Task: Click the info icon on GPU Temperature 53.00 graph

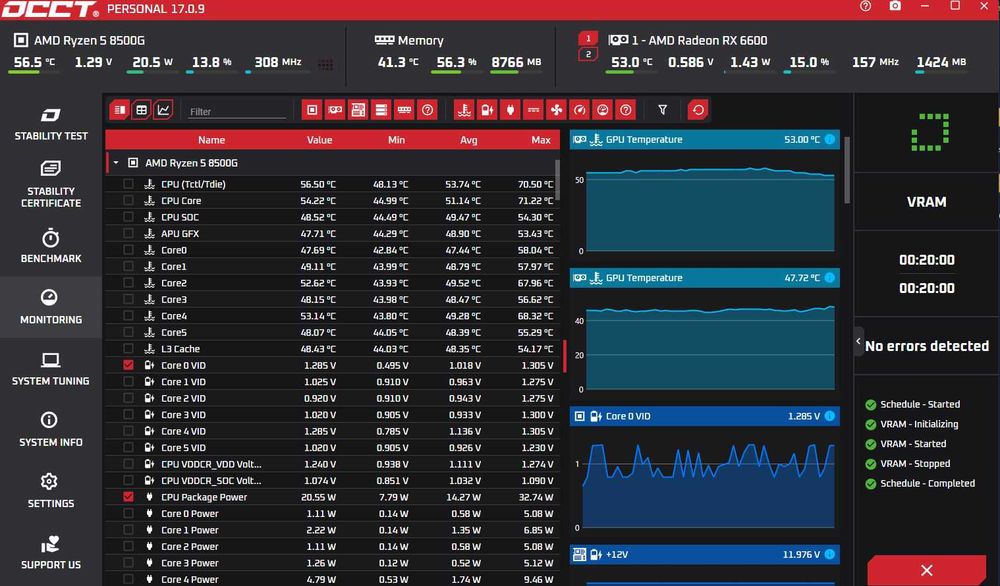Action: point(830,139)
